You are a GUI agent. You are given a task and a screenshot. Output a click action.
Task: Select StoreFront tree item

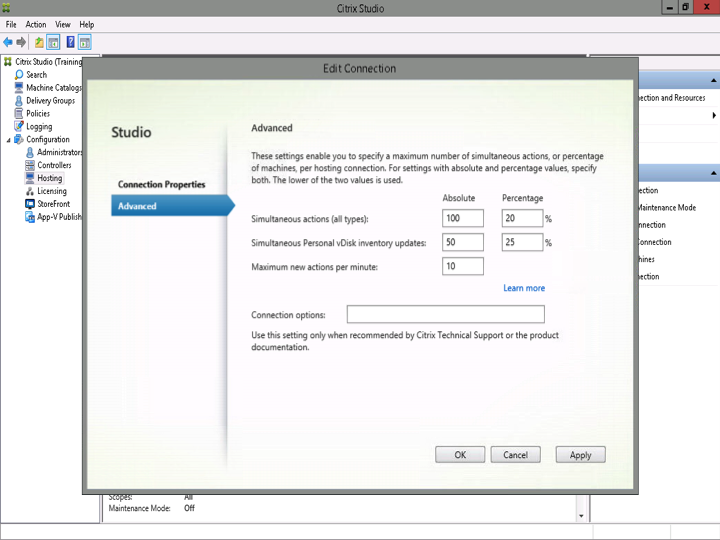point(54,204)
